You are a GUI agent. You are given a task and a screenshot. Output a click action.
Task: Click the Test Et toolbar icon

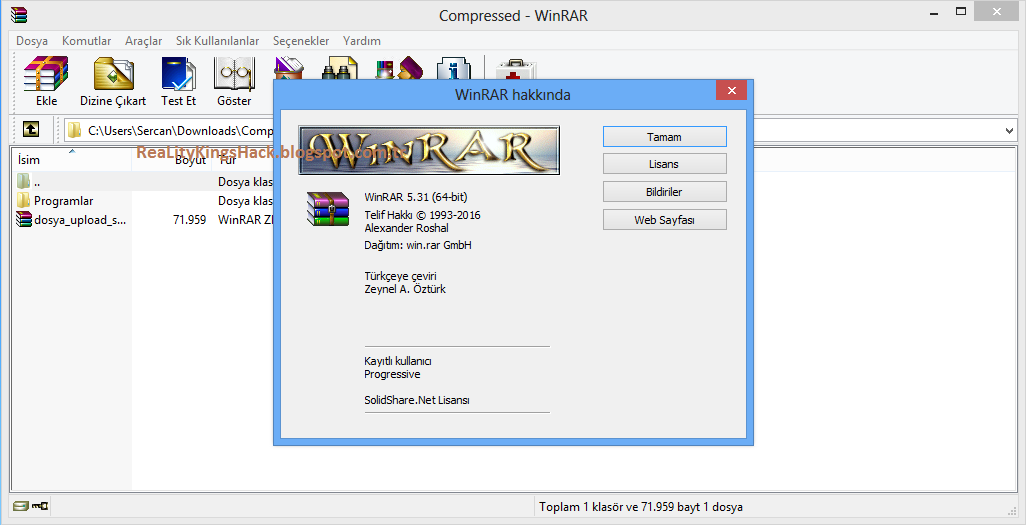(x=179, y=74)
